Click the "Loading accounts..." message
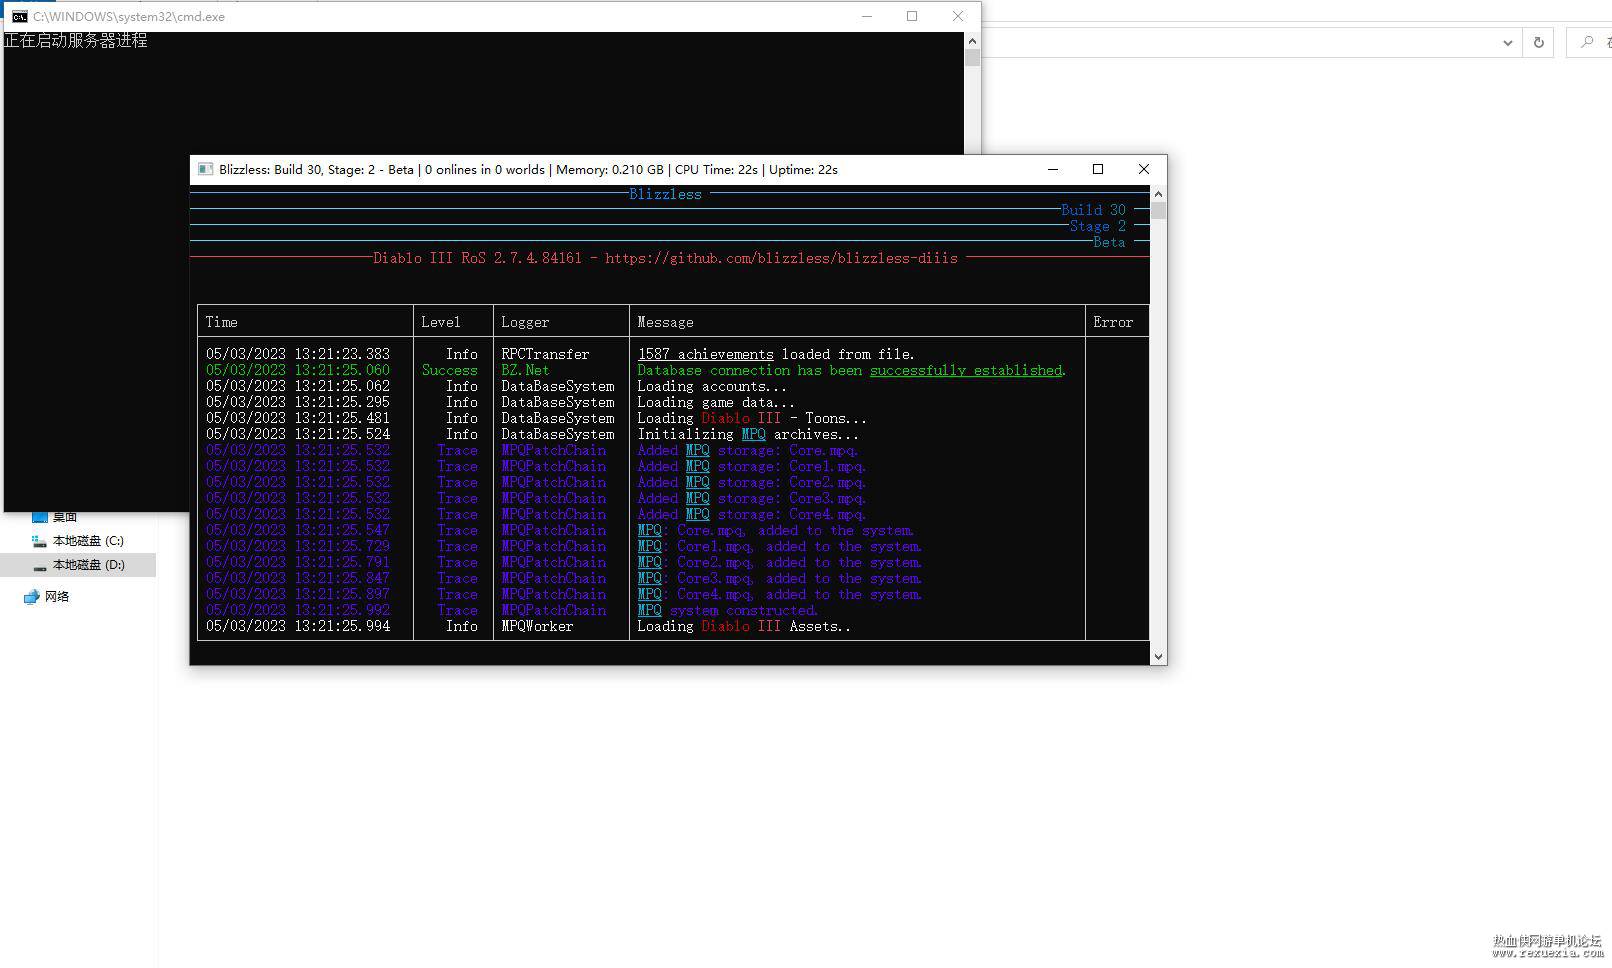 click(712, 386)
